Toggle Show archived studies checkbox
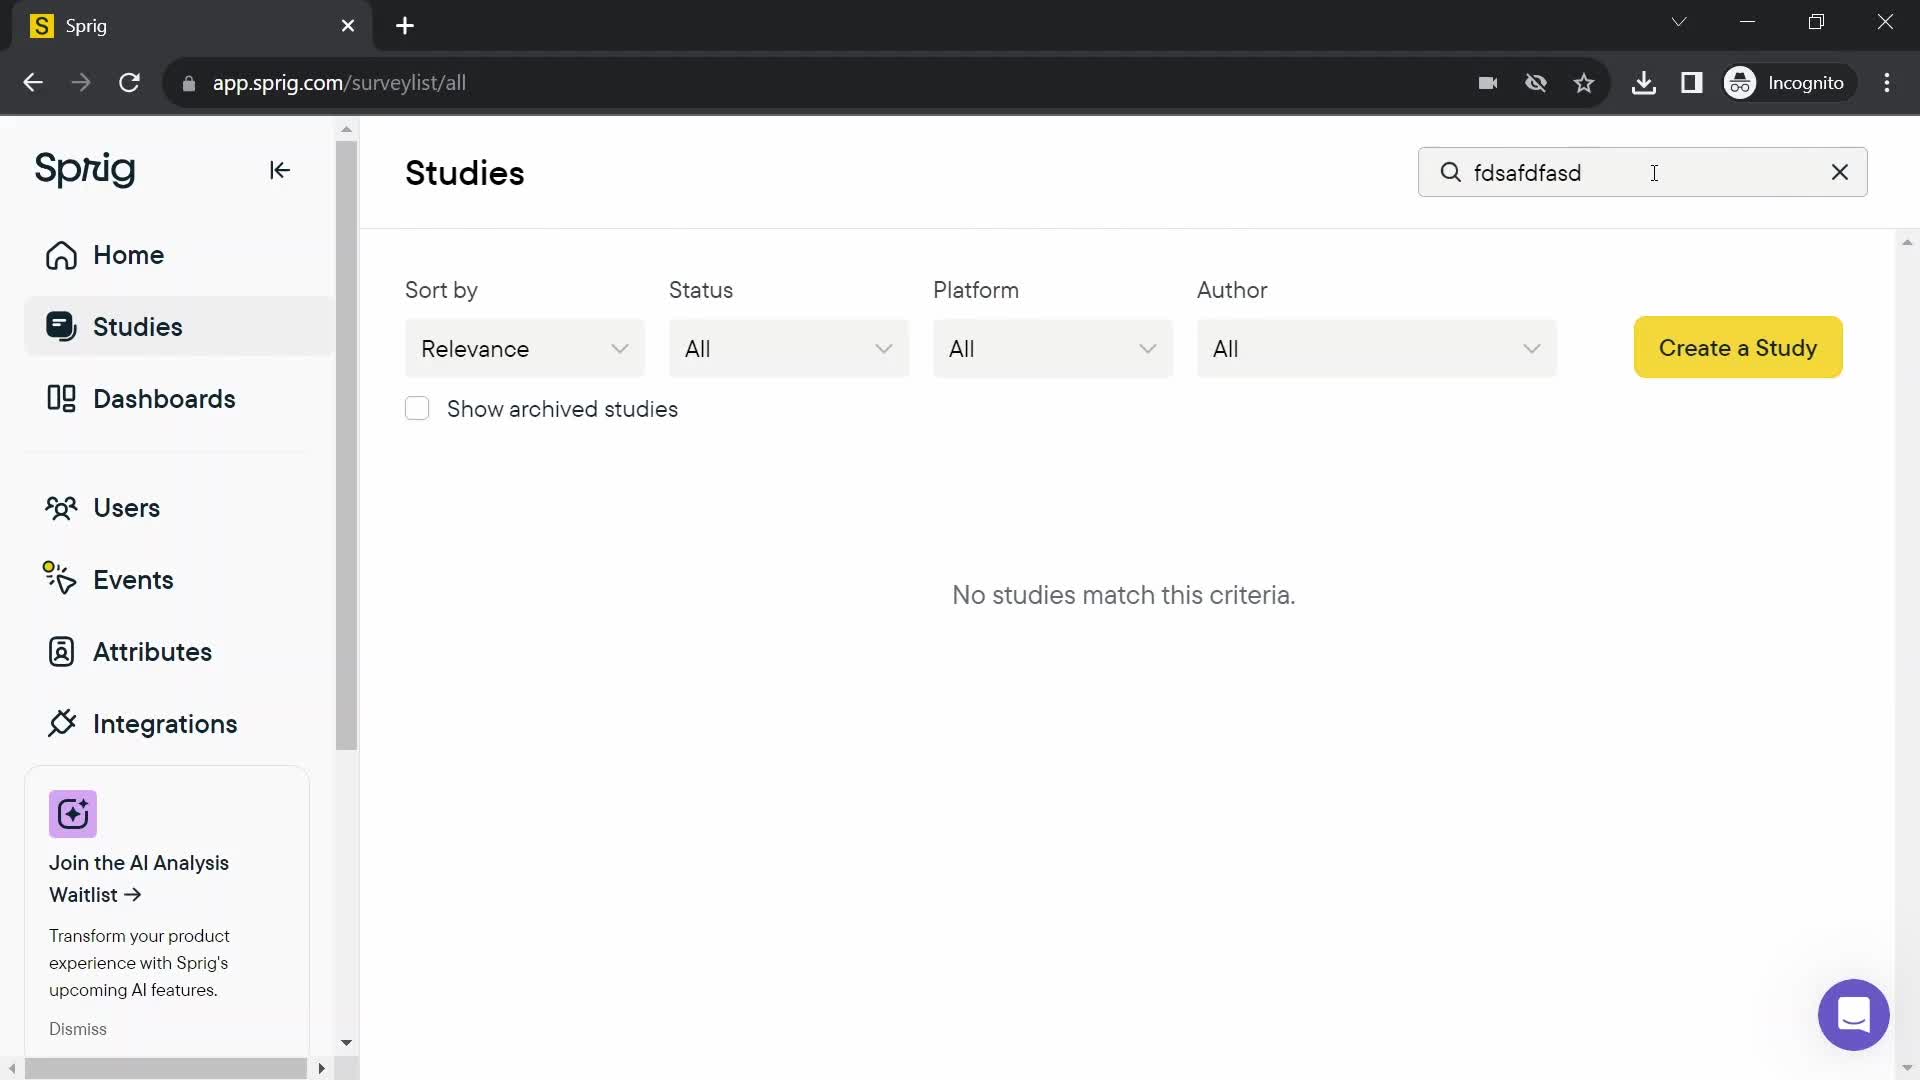 (418, 409)
